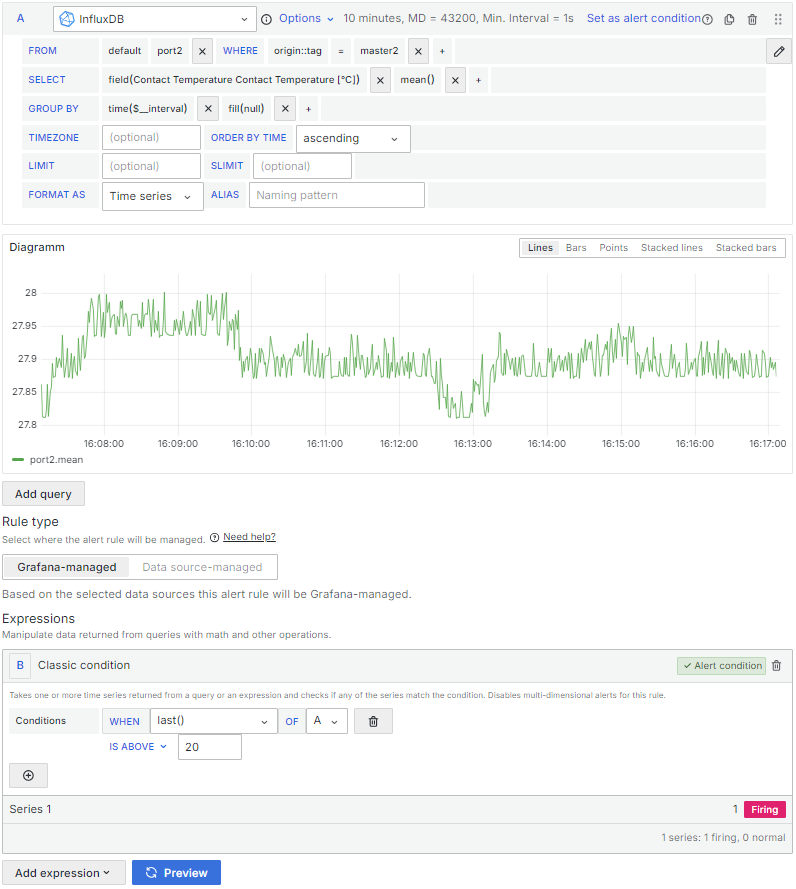The width and height of the screenshot is (796, 889).
Task: Open the ORDER BY TIME ascending dropdown
Action: pos(352,138)
